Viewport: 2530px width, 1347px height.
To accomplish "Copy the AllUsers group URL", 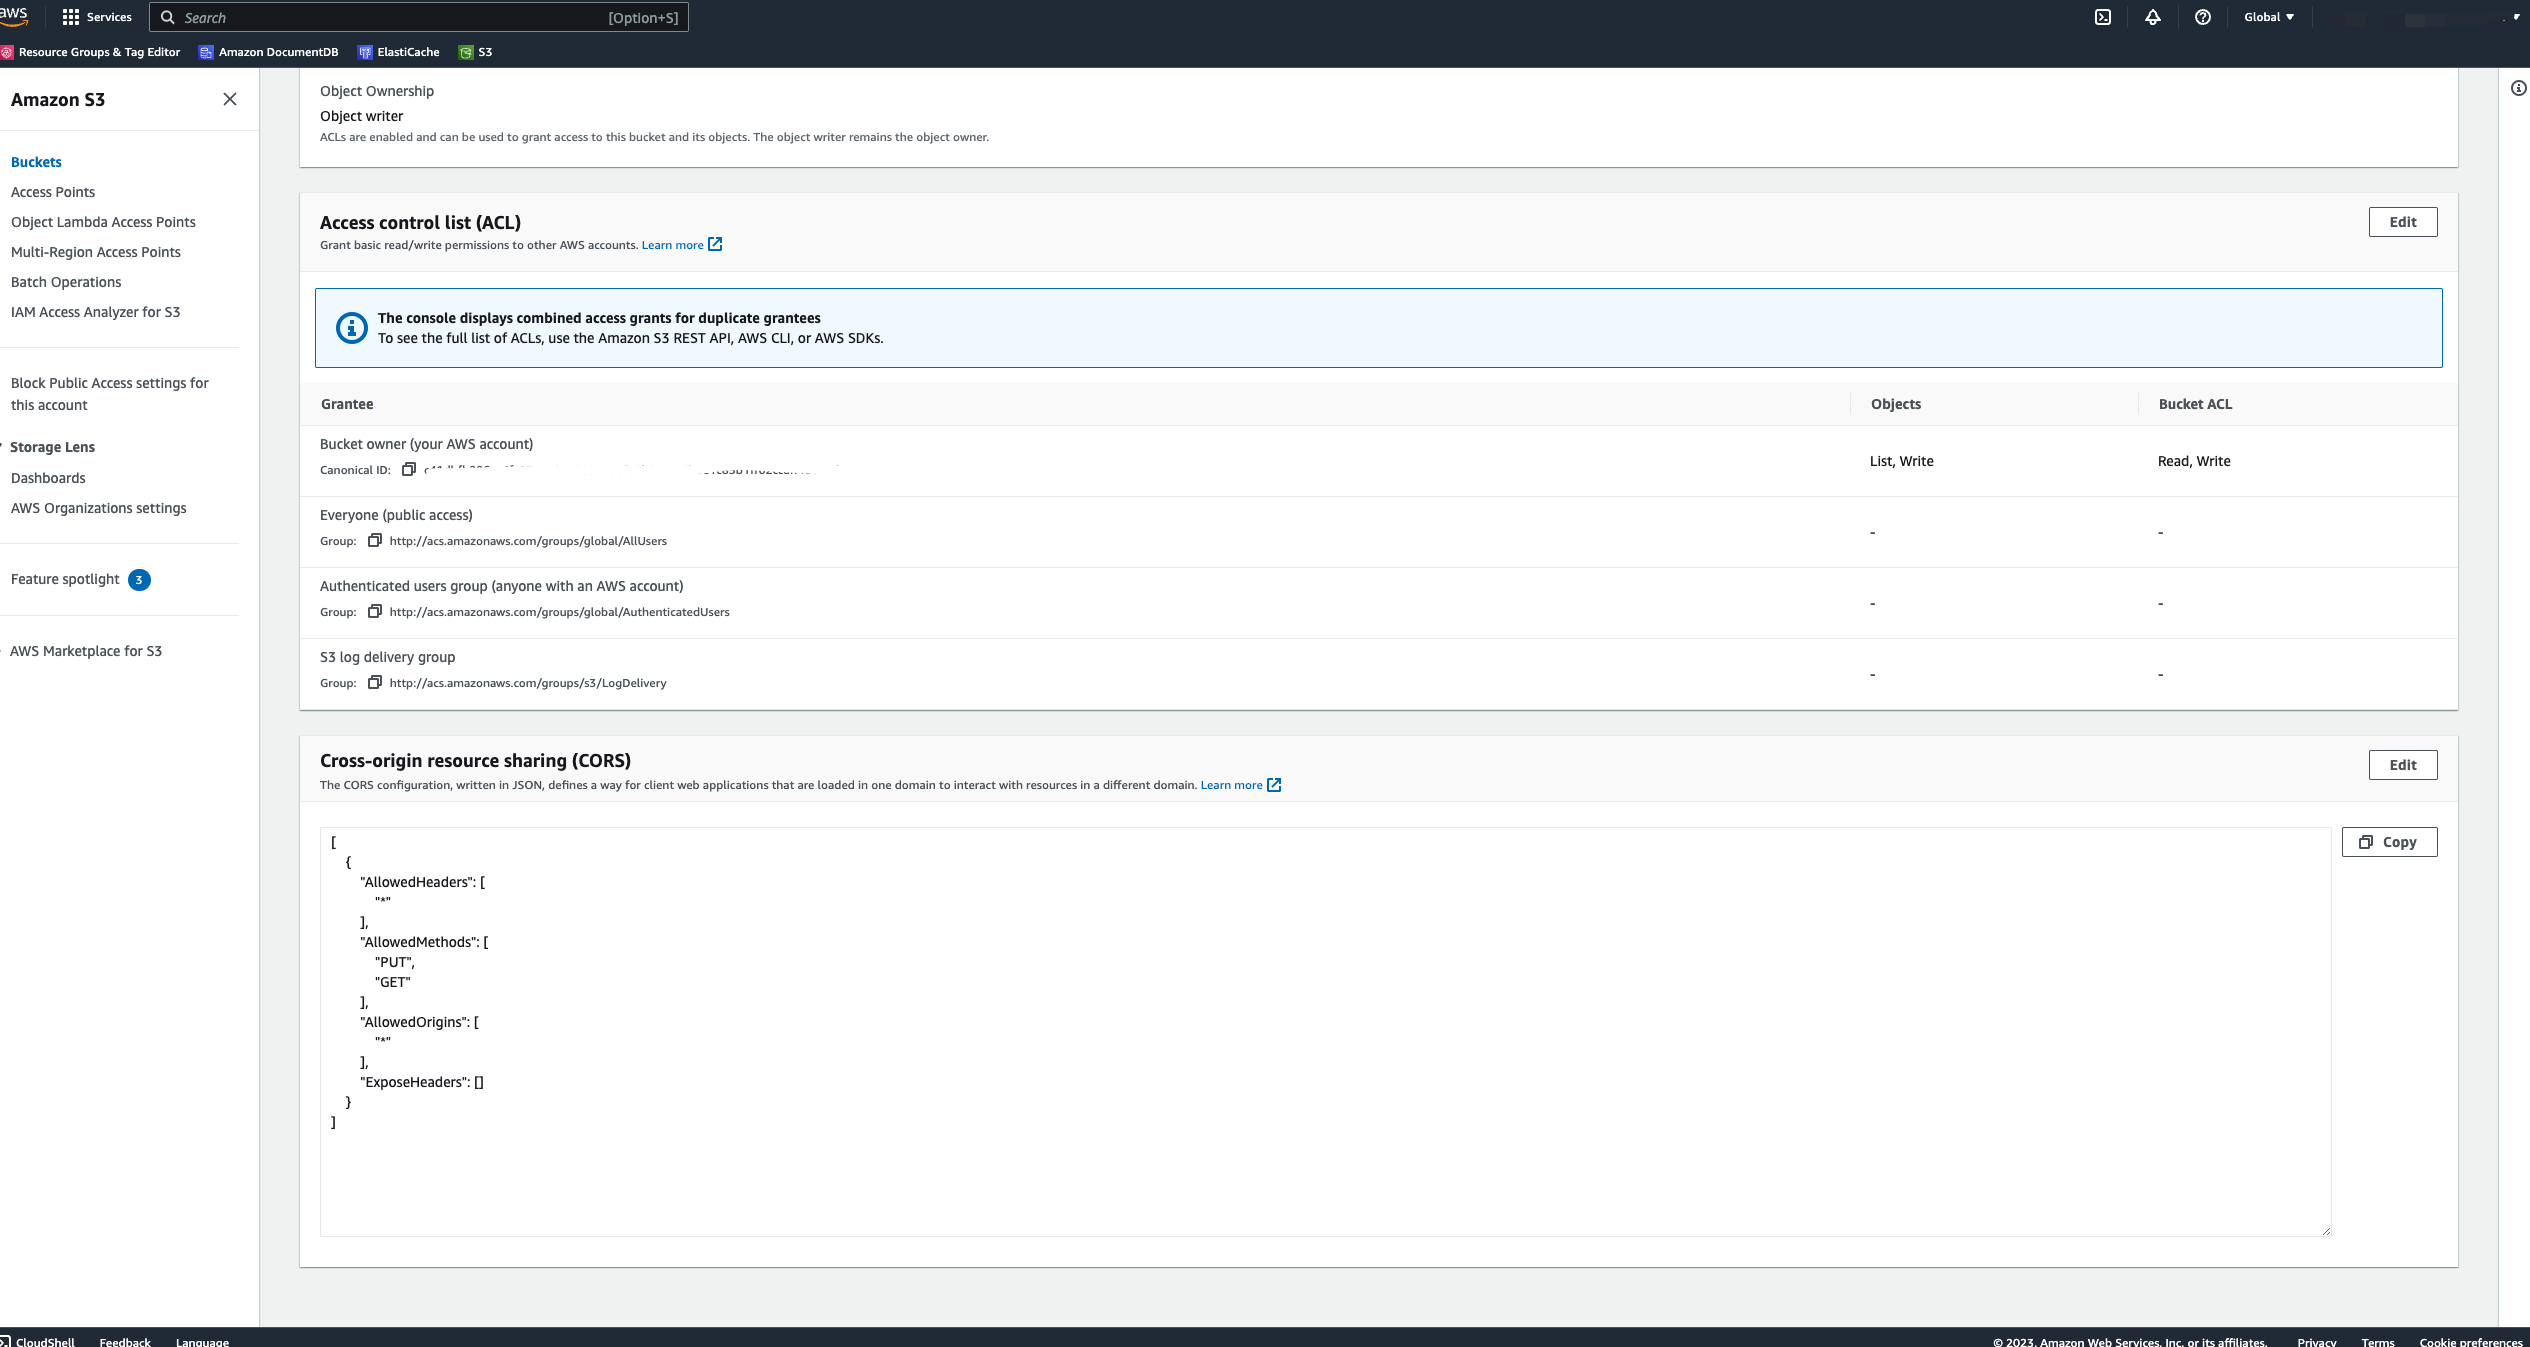I will tap(375, 541).
